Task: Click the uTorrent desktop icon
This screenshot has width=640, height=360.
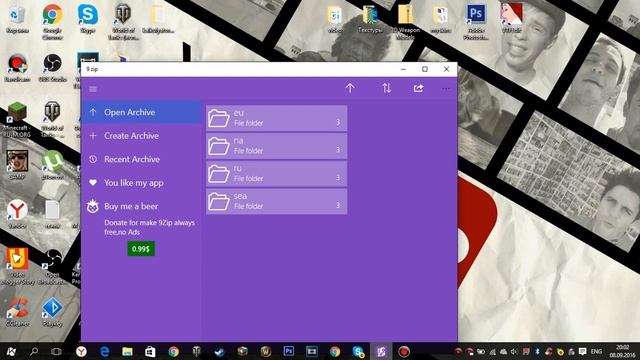Action: (53, 164)
